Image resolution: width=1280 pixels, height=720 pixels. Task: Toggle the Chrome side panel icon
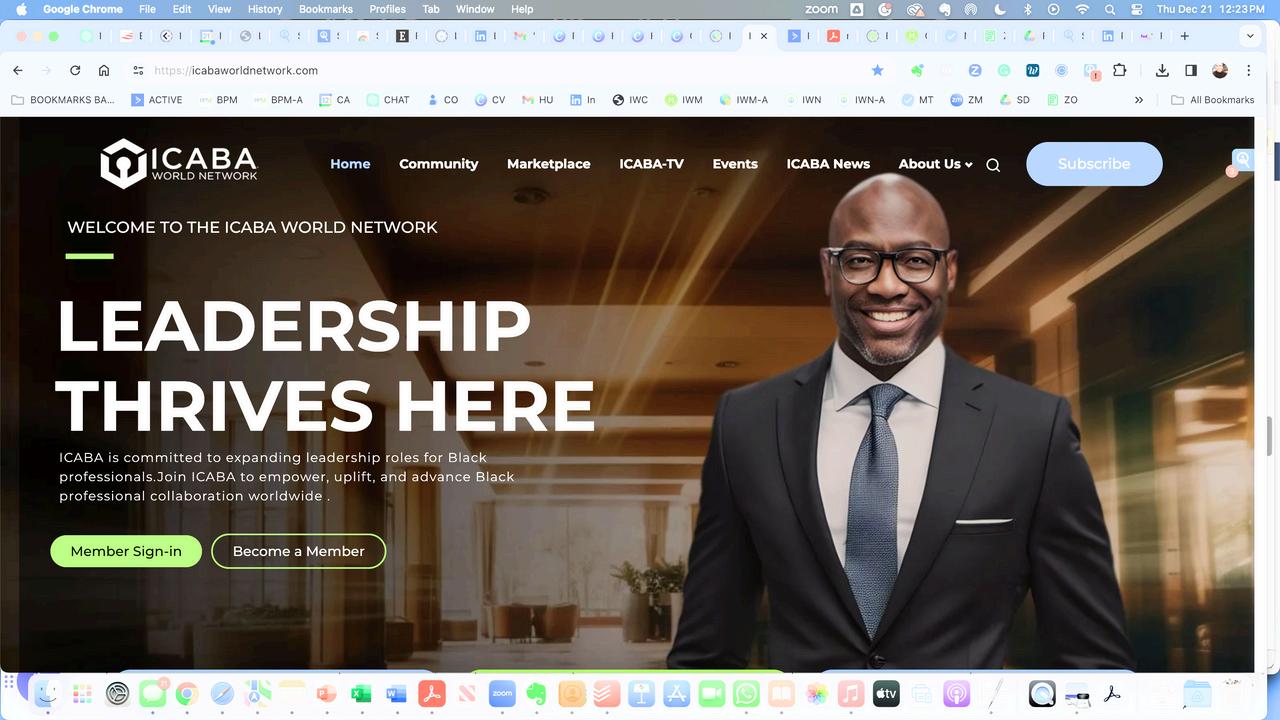[1191, 70]
